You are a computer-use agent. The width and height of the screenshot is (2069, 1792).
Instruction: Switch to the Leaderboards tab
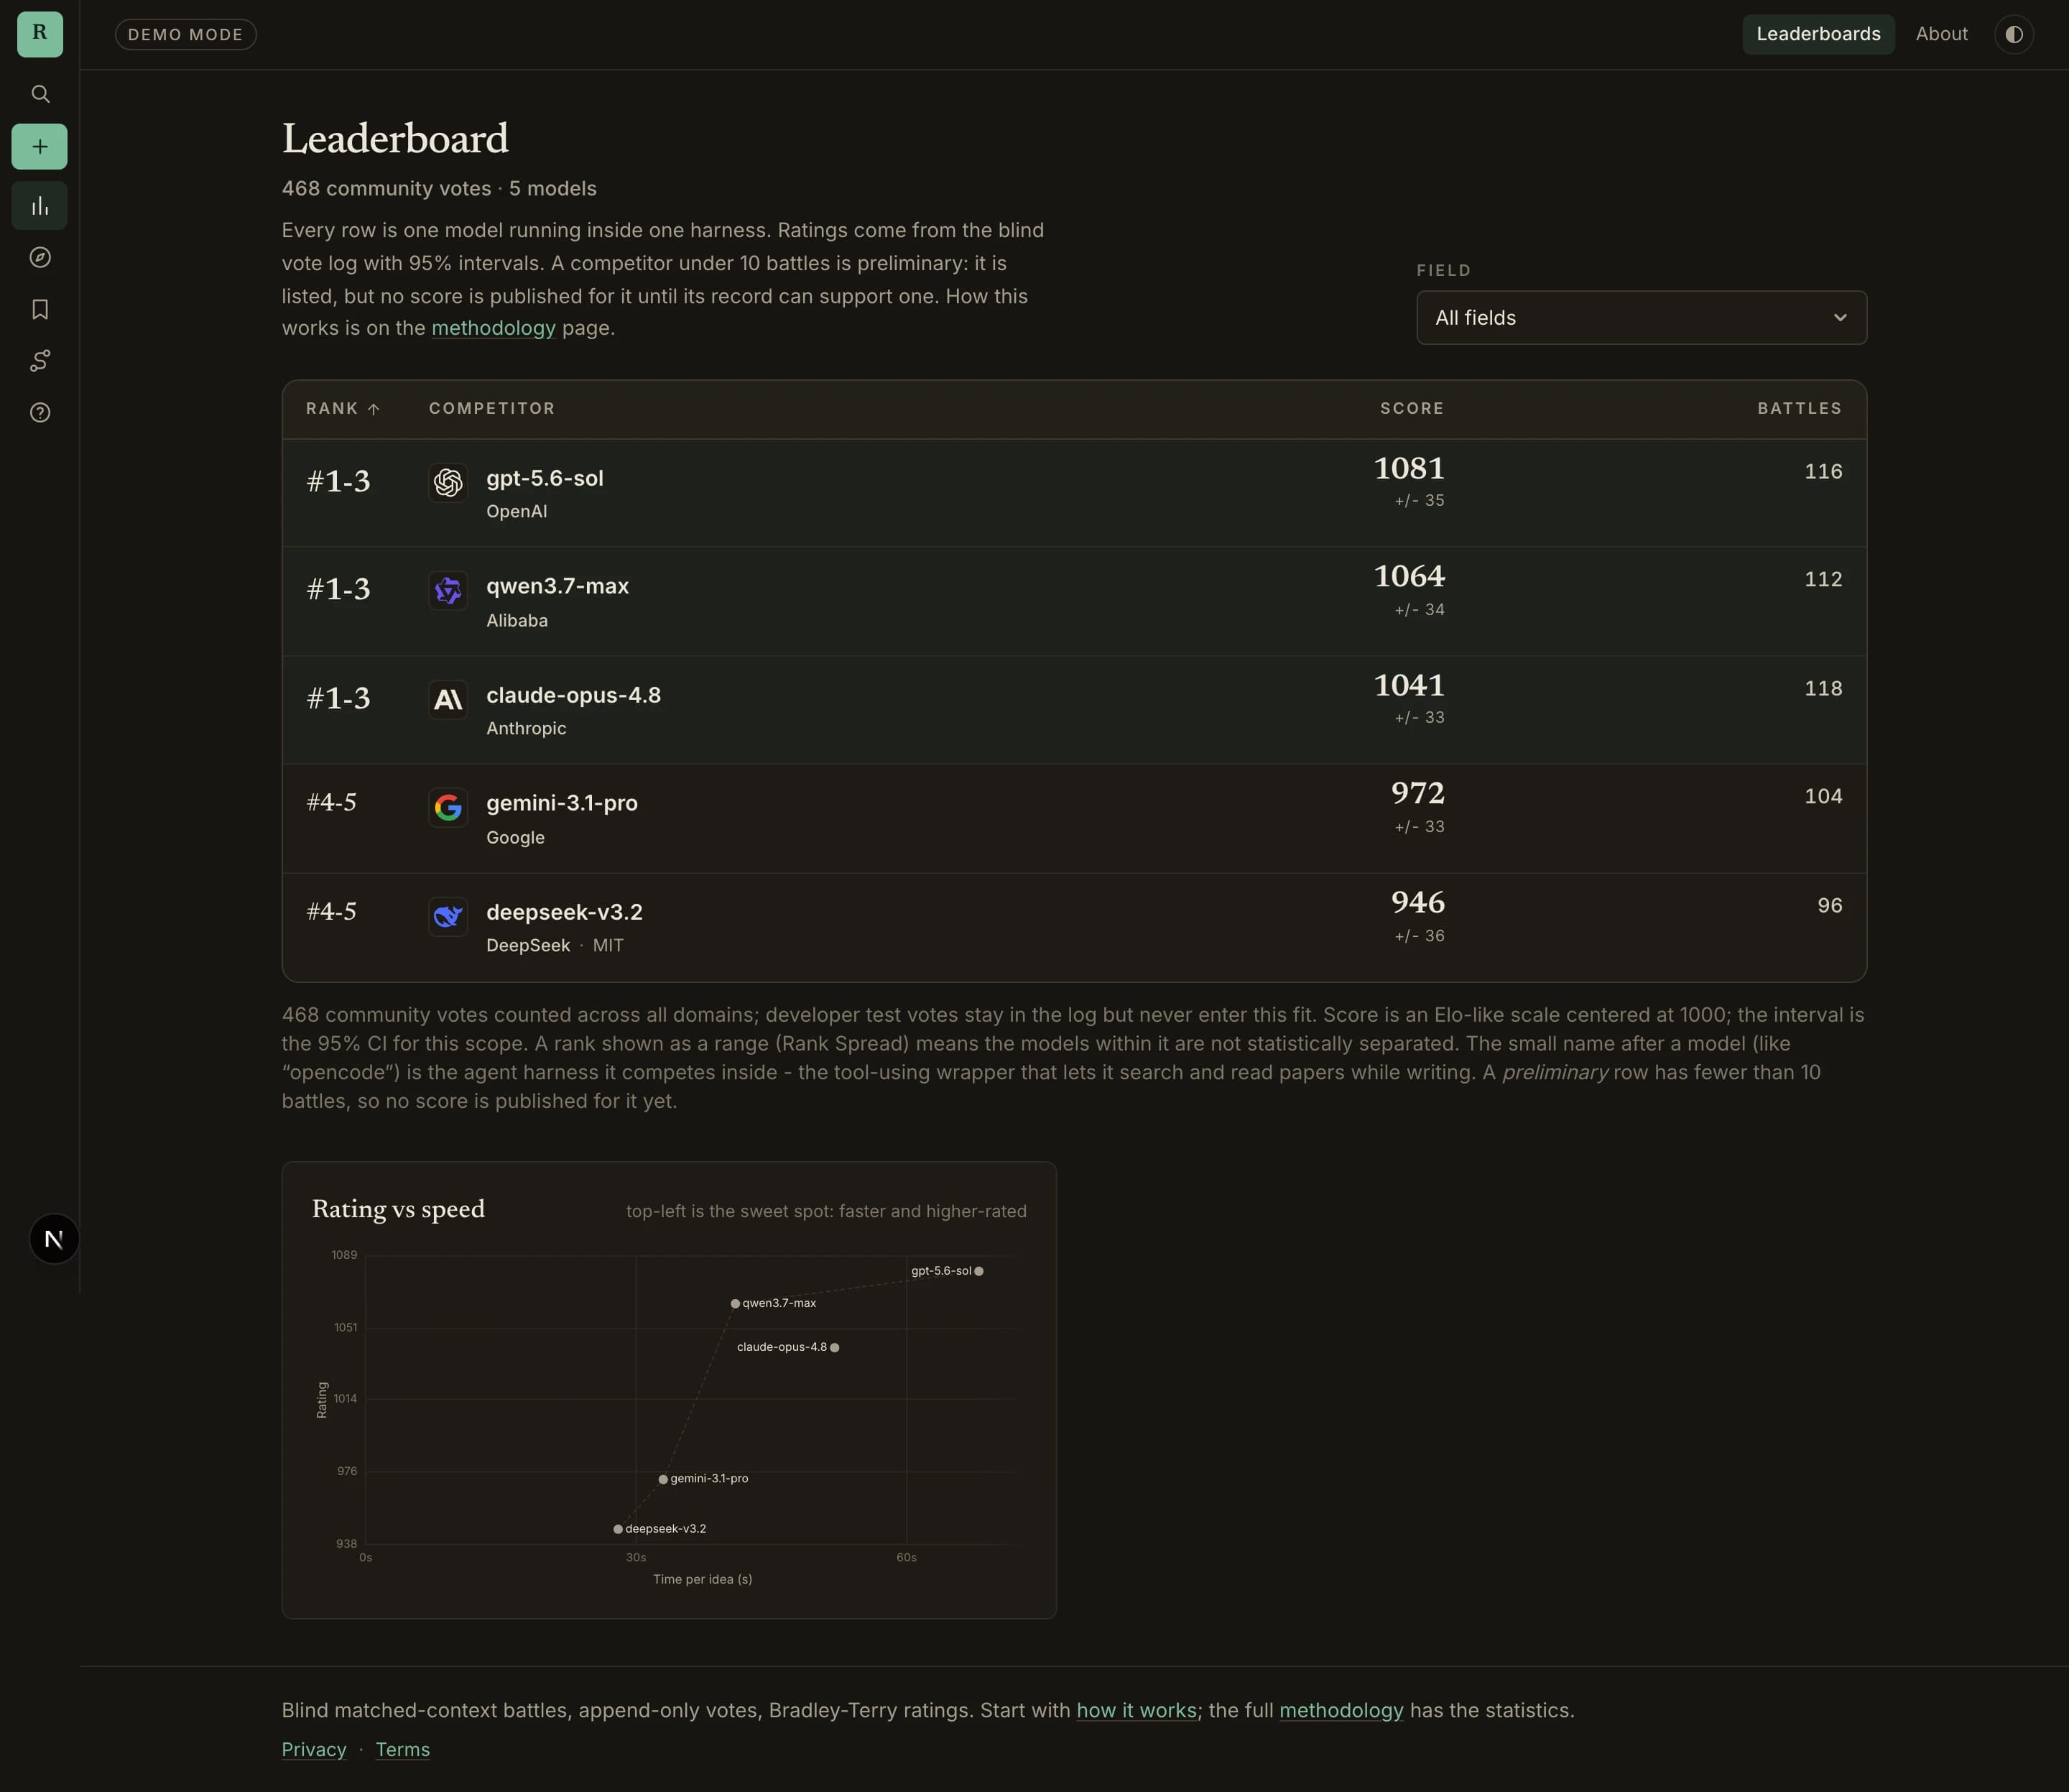[1818, 34]
